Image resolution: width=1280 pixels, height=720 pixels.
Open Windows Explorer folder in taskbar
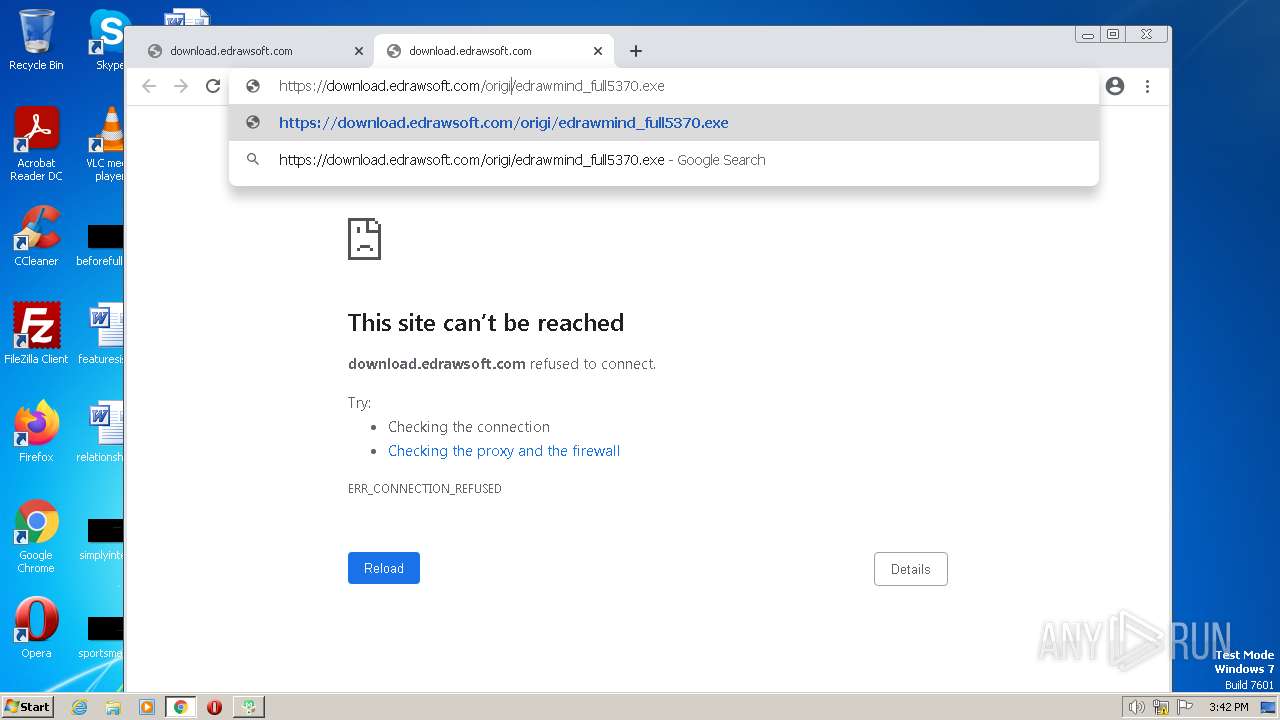(x=113, y=707)
